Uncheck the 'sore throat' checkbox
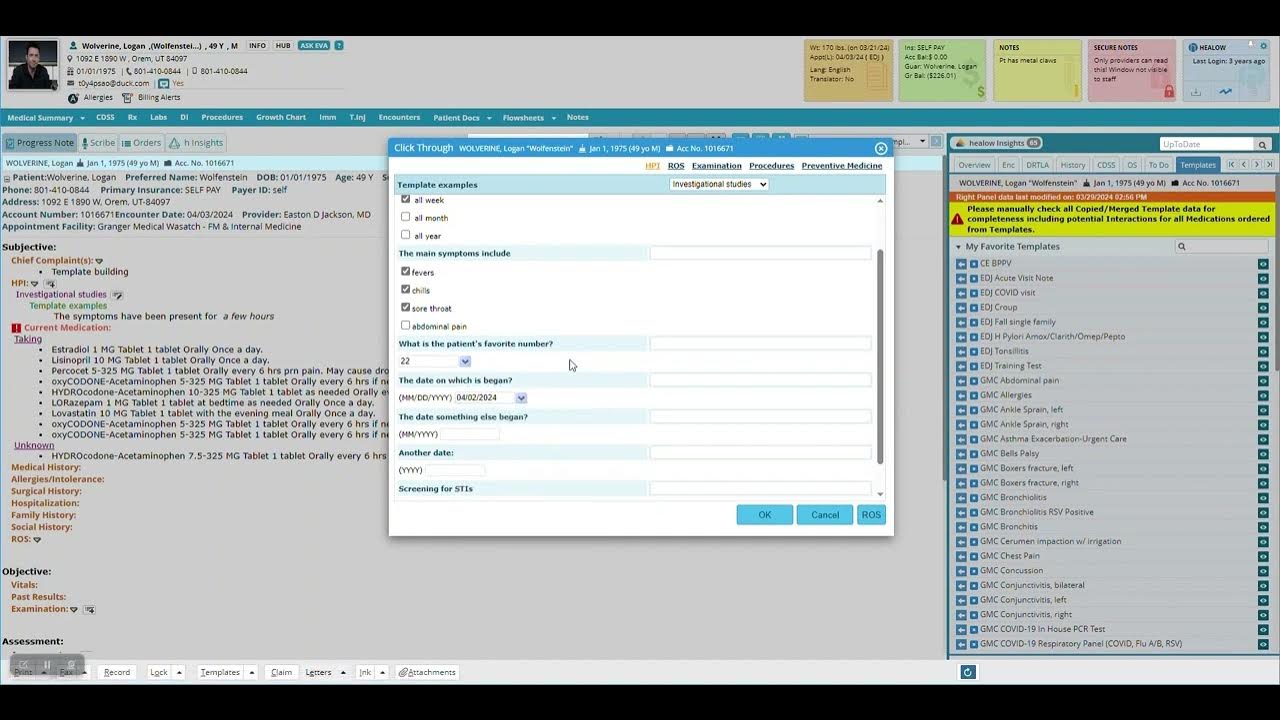Image resolution: width=1280 pixels, height=720 pixels. (x=405, y=307)
